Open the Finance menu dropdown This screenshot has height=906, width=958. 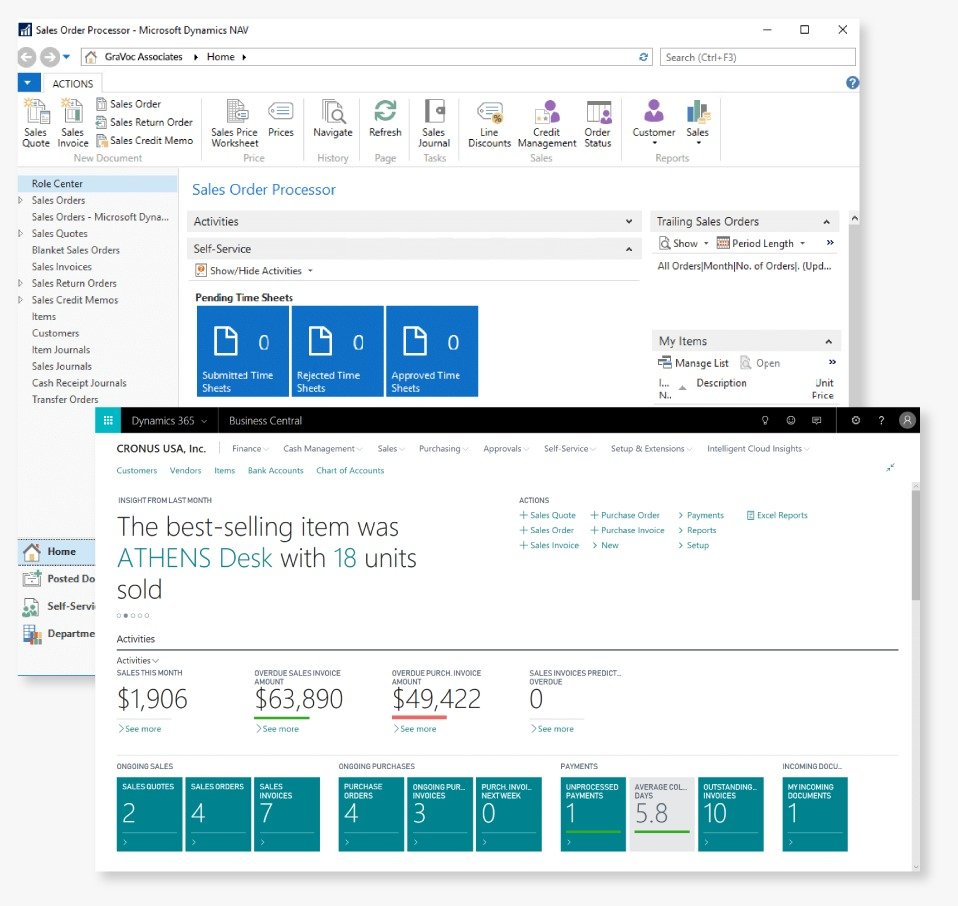point(250,449)
